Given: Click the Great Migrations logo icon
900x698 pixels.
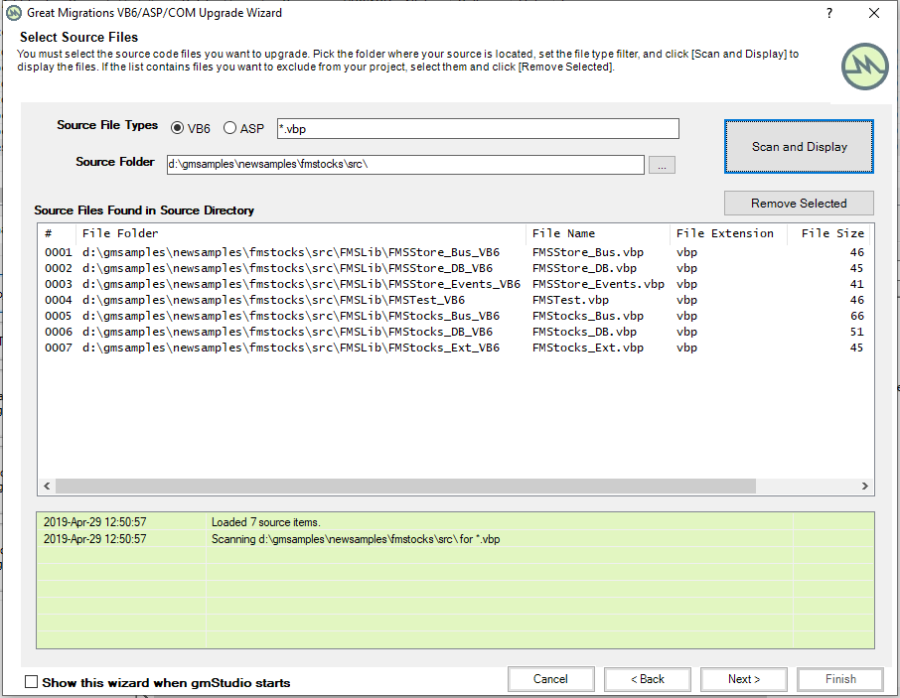Looking at the screenshot, I should (863, 67).
